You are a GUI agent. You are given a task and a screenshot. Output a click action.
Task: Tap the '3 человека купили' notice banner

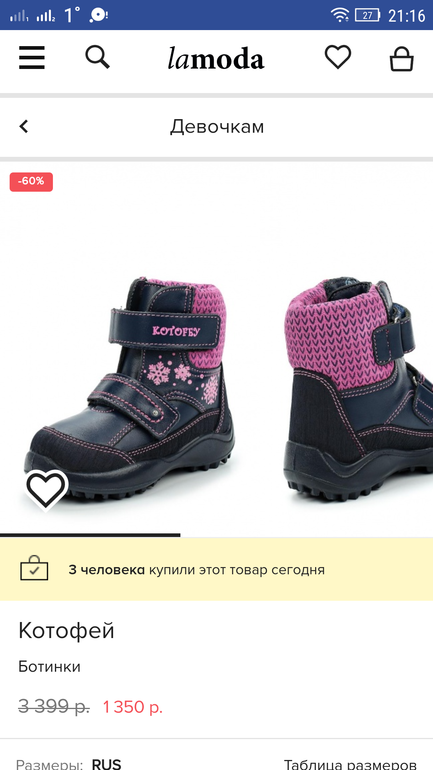point(216,569)
